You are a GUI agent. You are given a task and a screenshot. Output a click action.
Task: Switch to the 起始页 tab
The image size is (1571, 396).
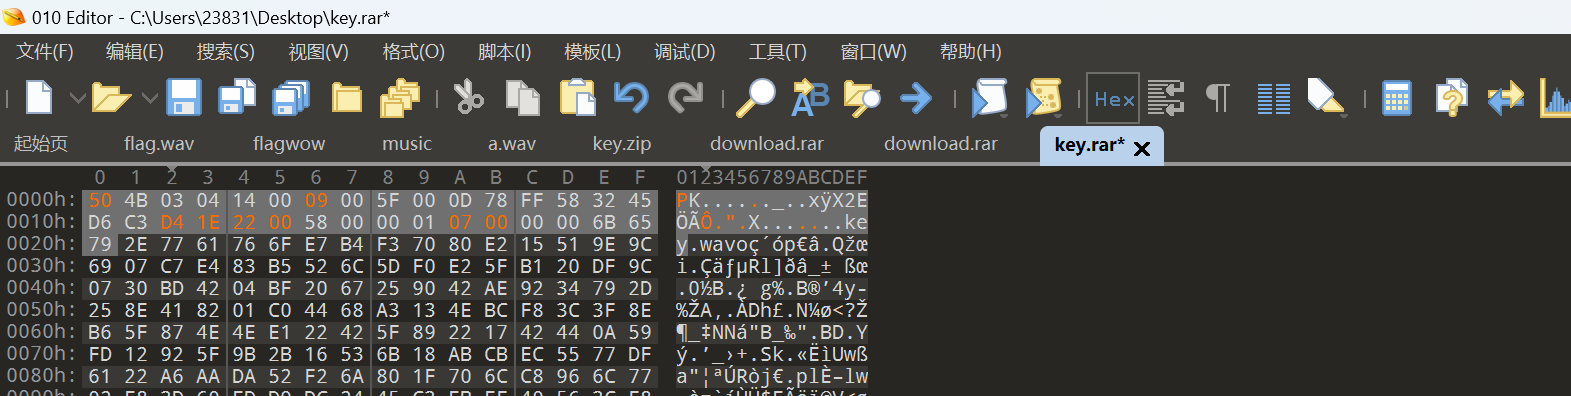tap(41, 144)
